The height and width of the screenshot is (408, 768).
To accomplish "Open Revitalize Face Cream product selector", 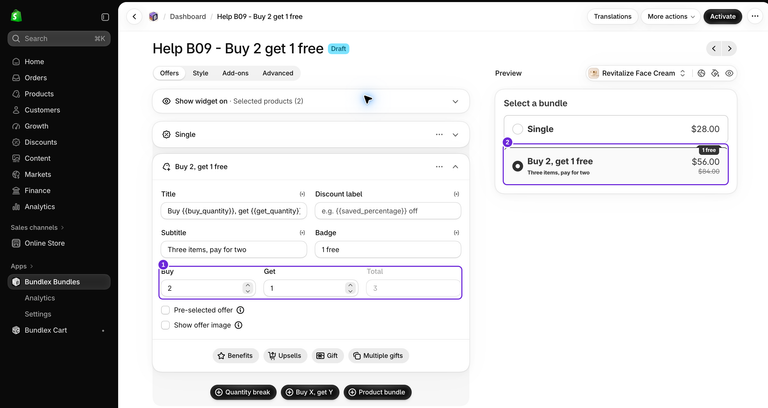I will (x=637, y=73).
